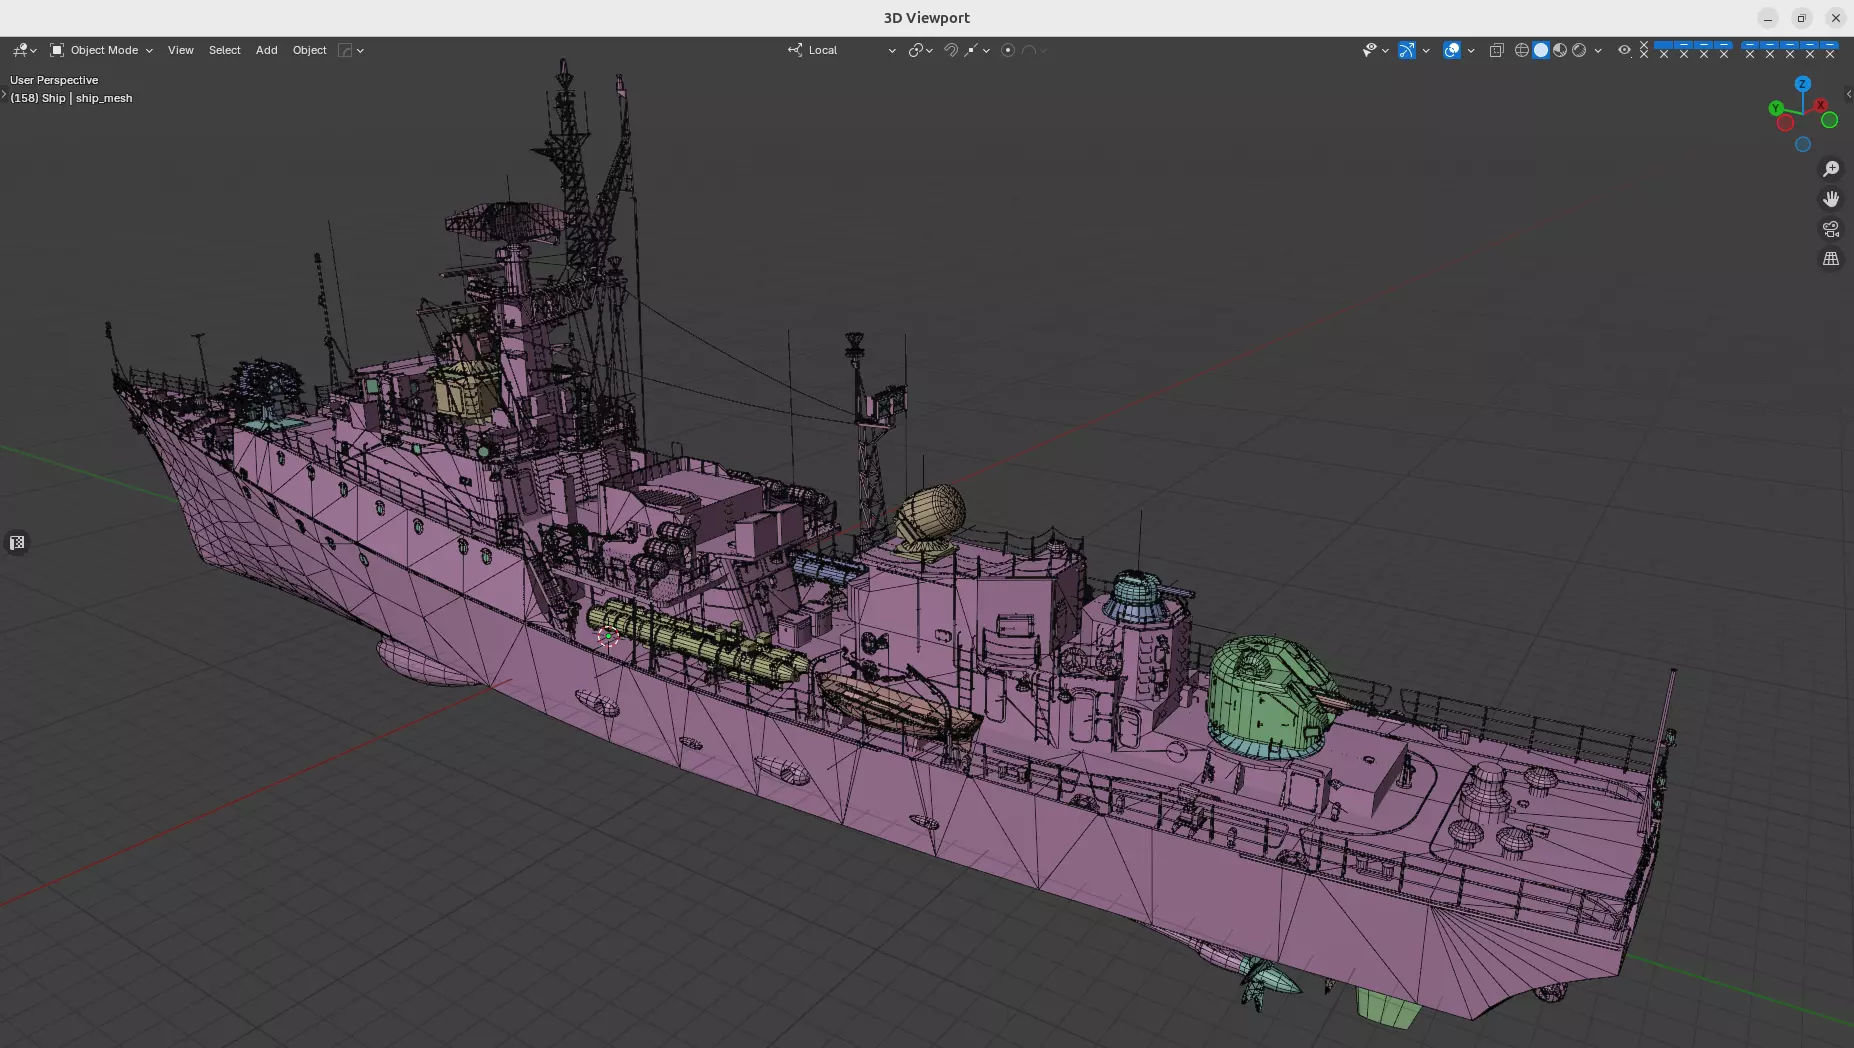Switch to Rendered viewport shading
1854x1048 pixels.
(x=1579, y=50)
